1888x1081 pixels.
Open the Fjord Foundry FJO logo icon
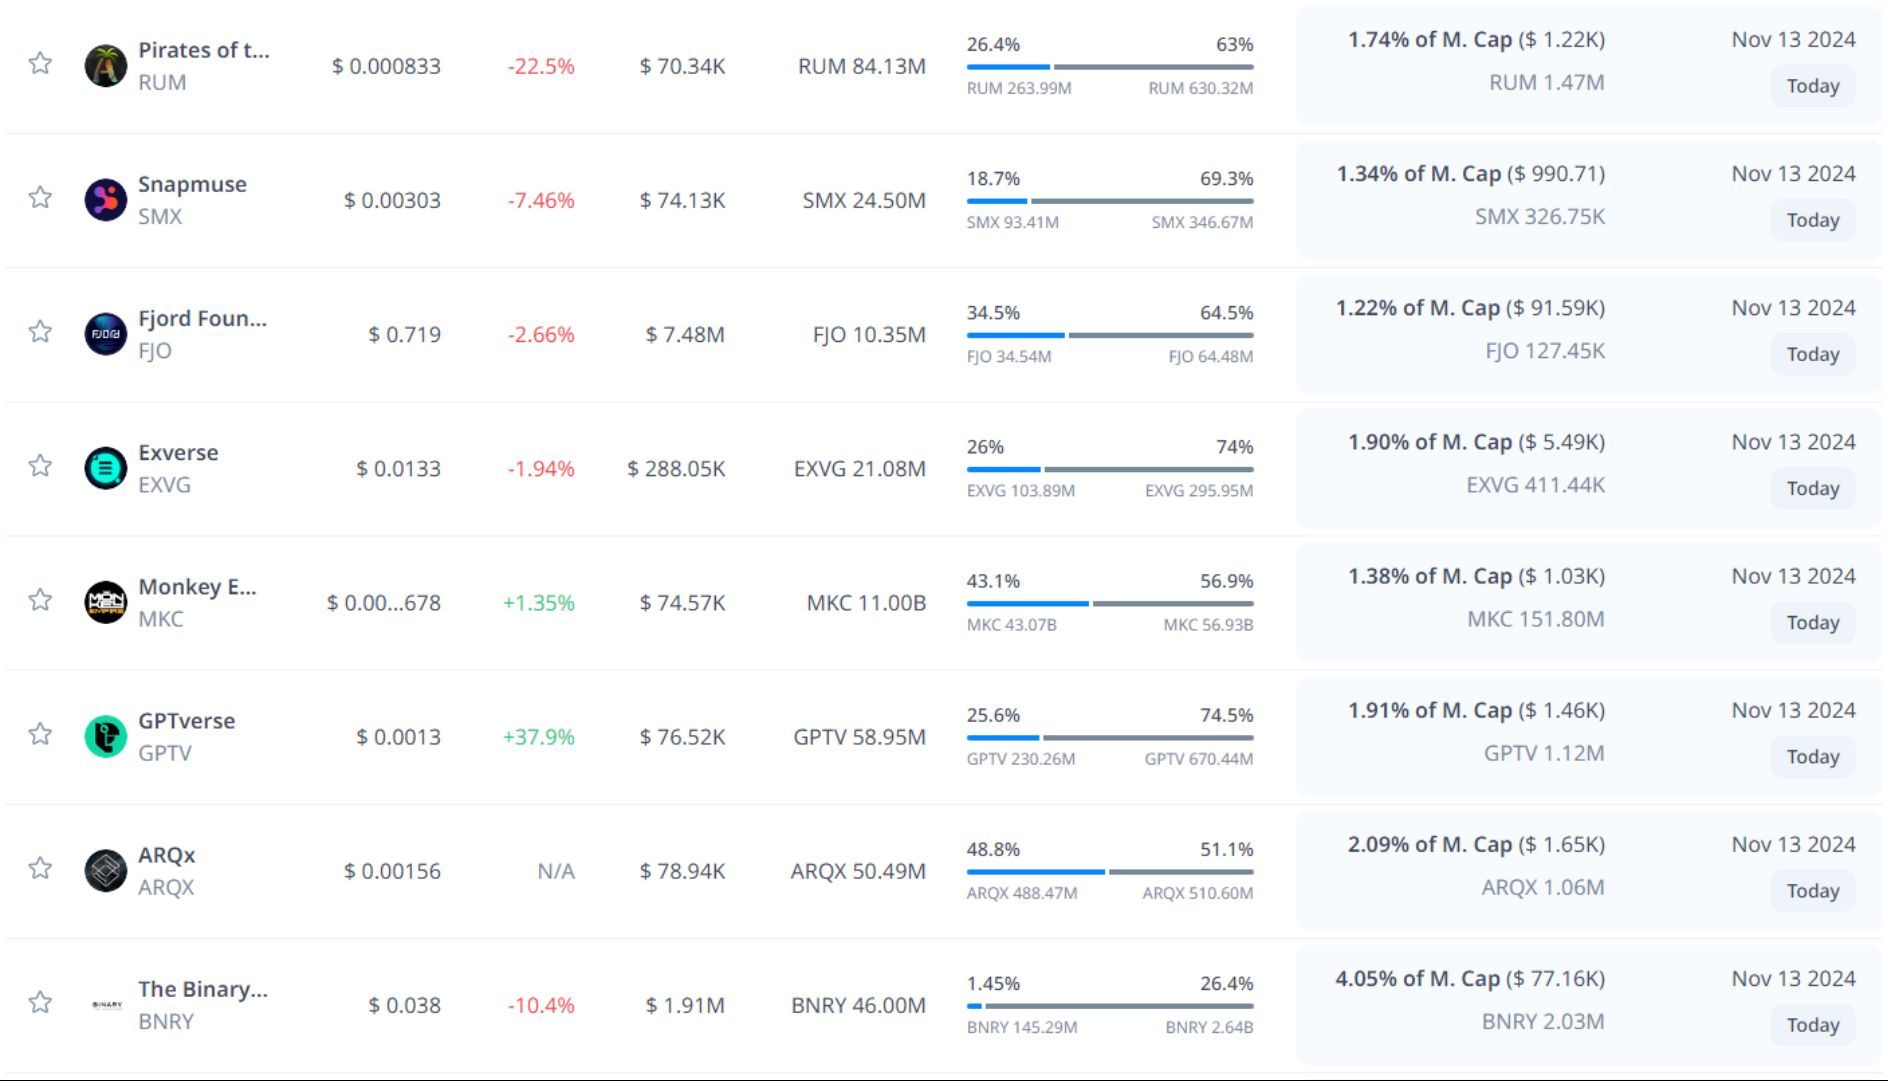click(105, 334)
